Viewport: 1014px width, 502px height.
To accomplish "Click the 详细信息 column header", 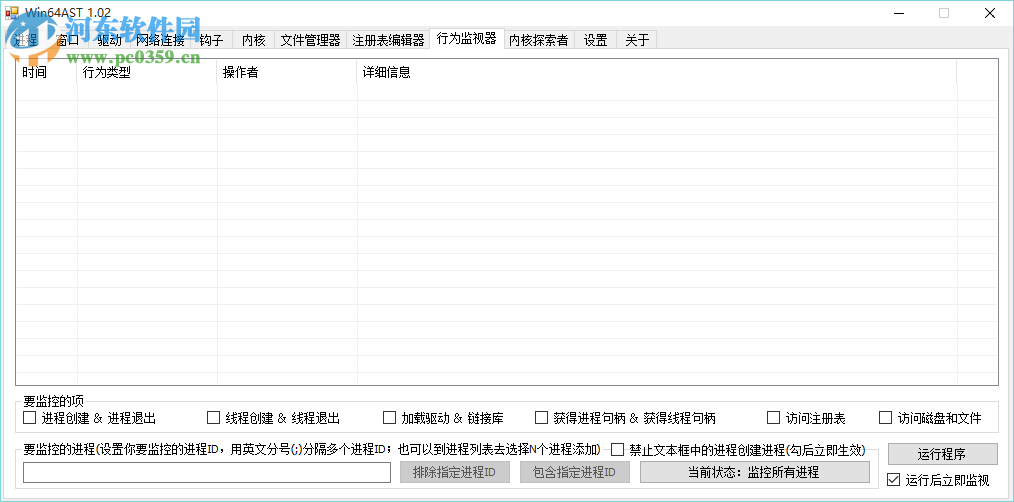I will coord(656,72).
